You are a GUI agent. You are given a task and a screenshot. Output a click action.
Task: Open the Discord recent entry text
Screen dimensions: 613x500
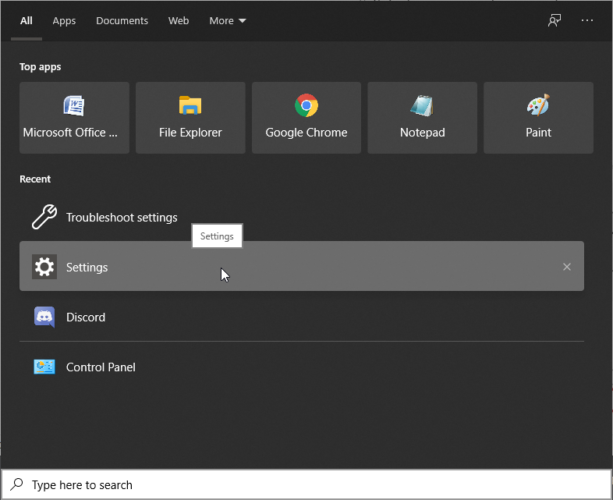click(x=86, y=317)
